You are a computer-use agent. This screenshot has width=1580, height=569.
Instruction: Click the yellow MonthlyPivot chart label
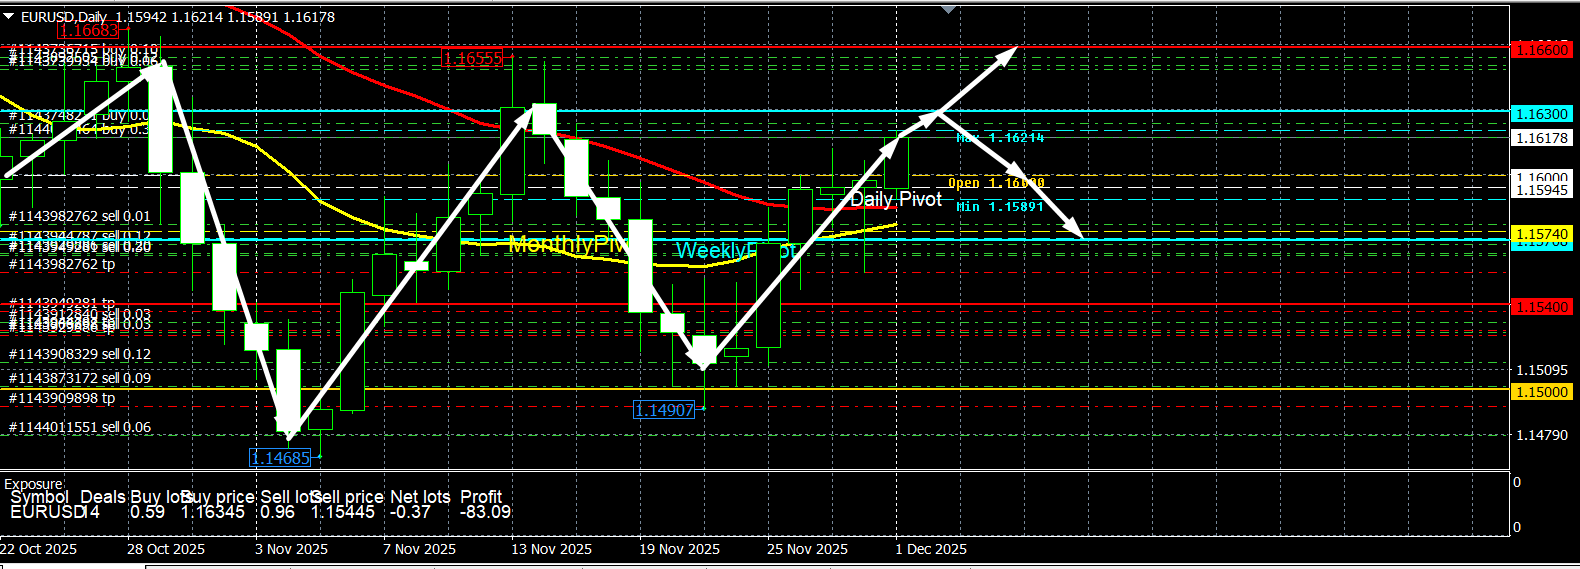[568, 244]
